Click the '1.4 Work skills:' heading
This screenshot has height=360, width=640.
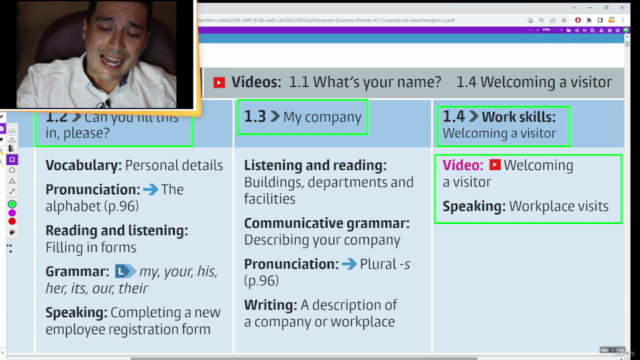click(x=499, y=117)
